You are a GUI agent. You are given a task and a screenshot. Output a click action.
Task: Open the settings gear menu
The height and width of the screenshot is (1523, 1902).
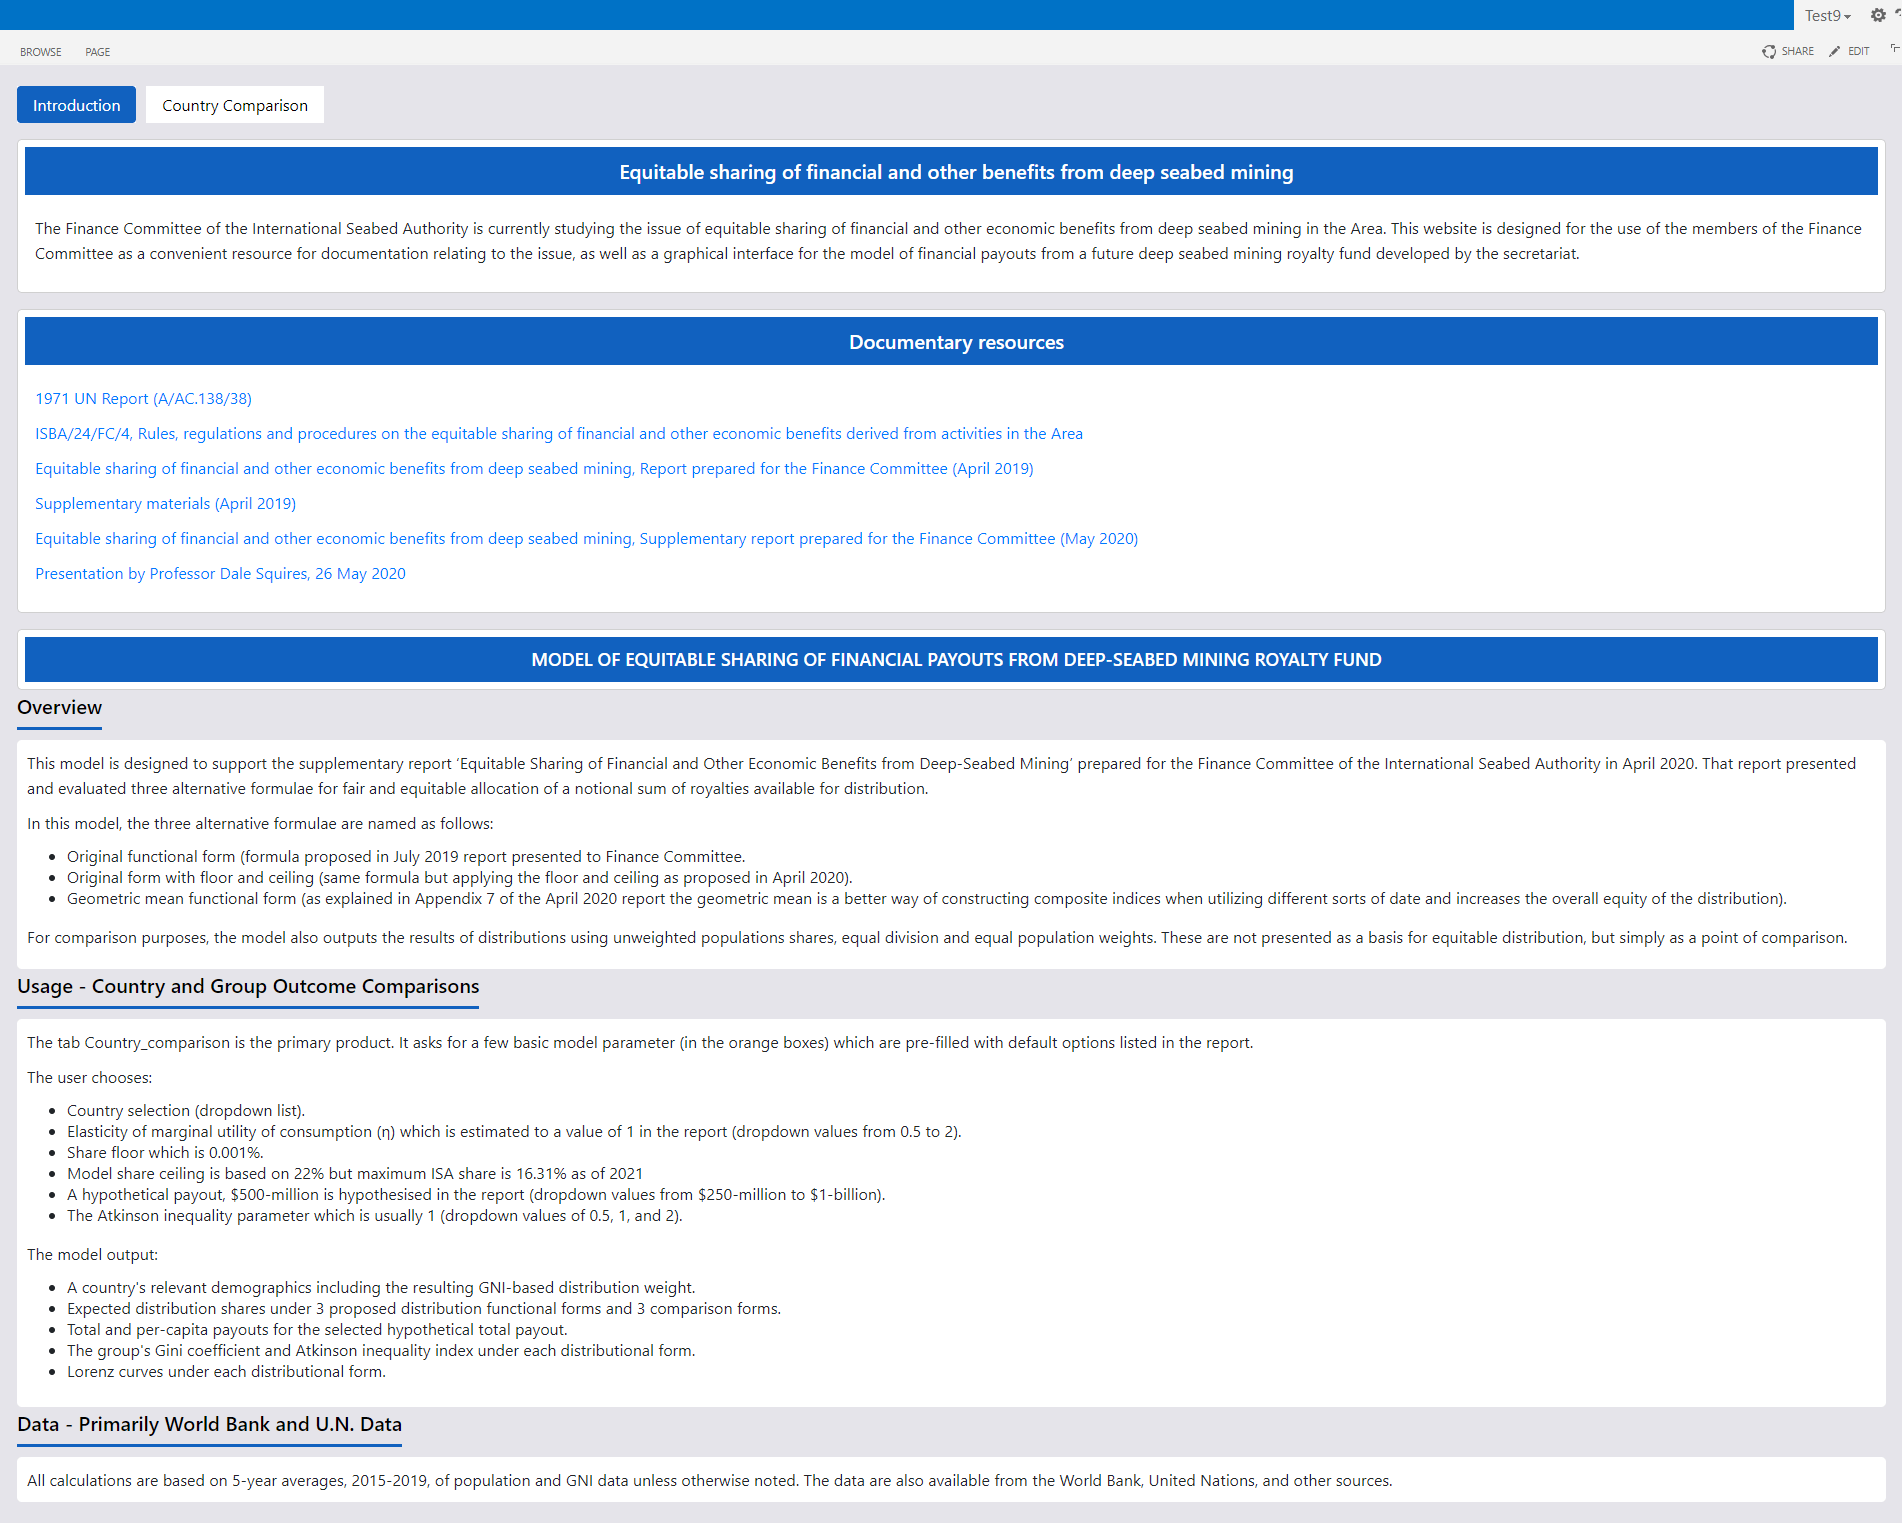tap(1878, 15)
